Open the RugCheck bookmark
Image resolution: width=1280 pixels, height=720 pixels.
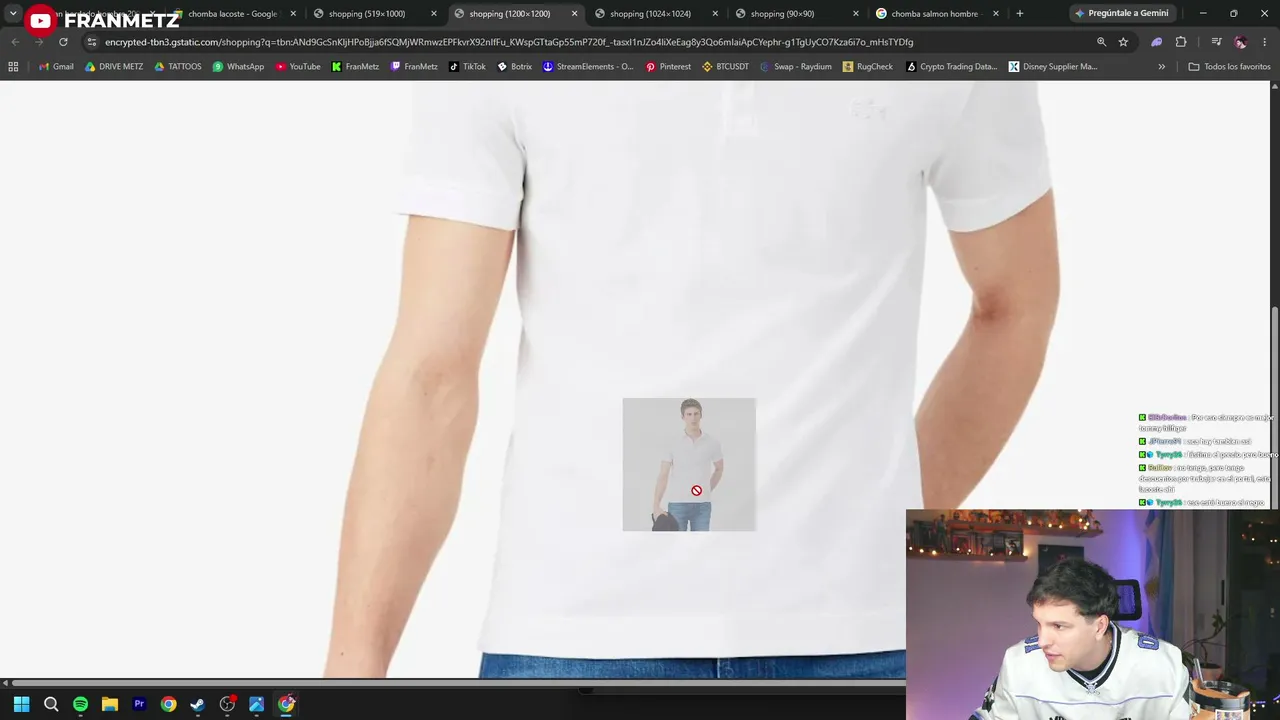(868, 67)
